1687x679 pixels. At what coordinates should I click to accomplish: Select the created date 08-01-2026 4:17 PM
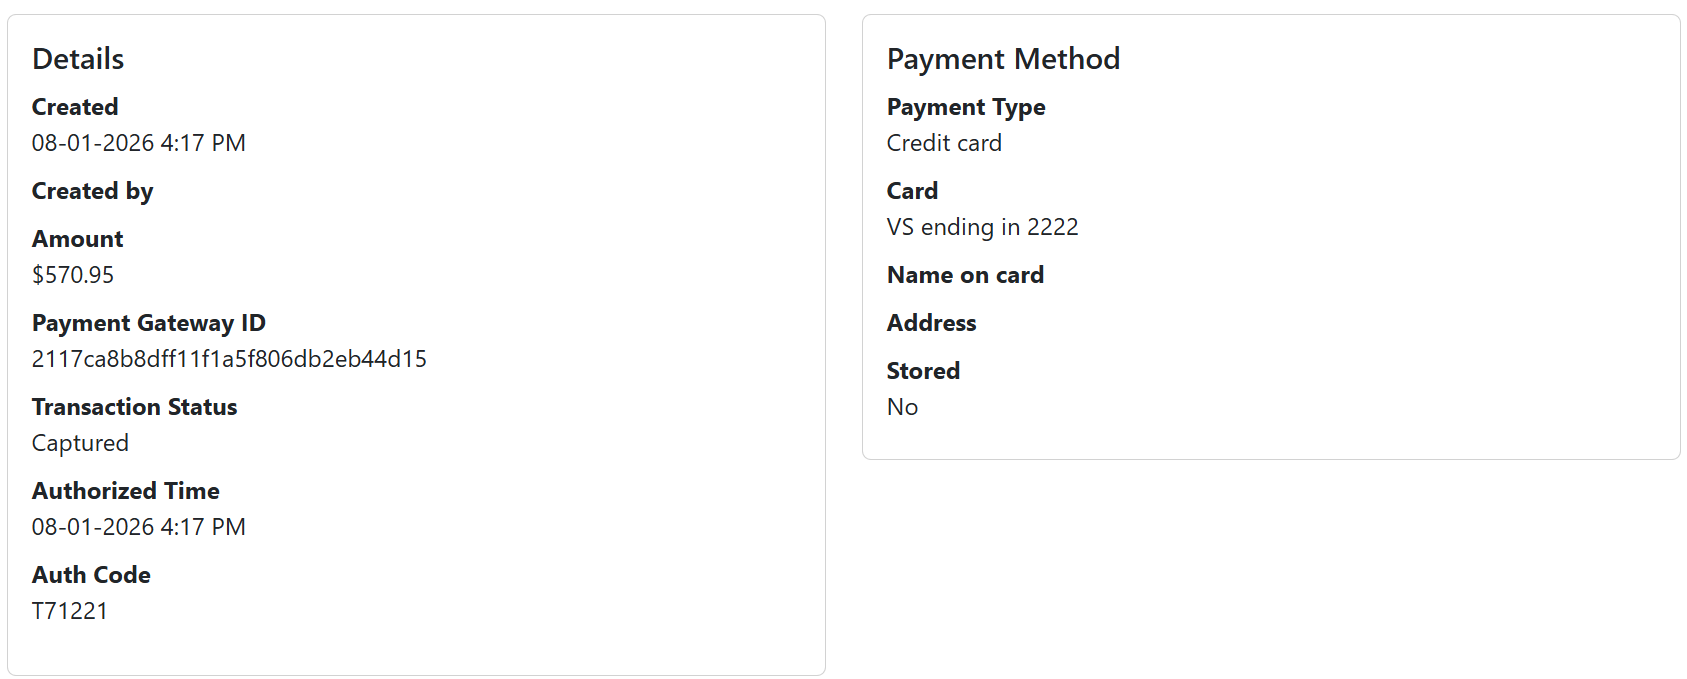(139, 143)
